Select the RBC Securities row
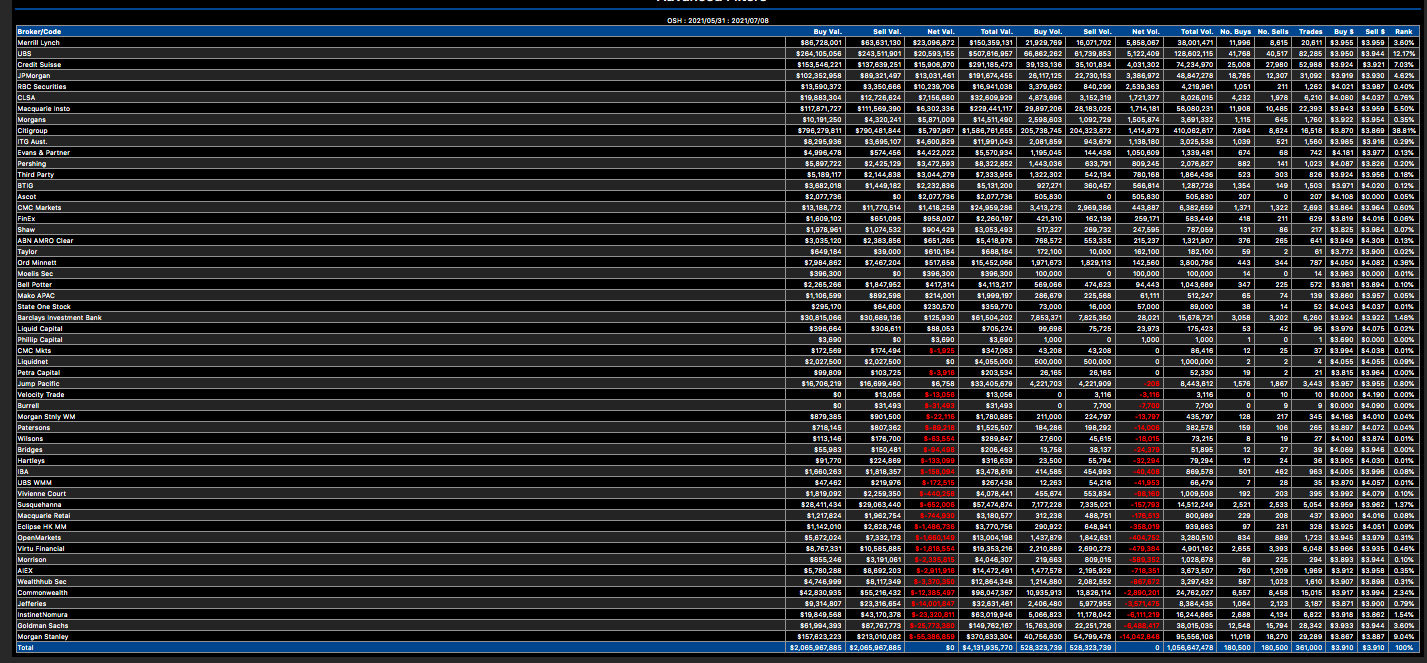 pos(717,87)
